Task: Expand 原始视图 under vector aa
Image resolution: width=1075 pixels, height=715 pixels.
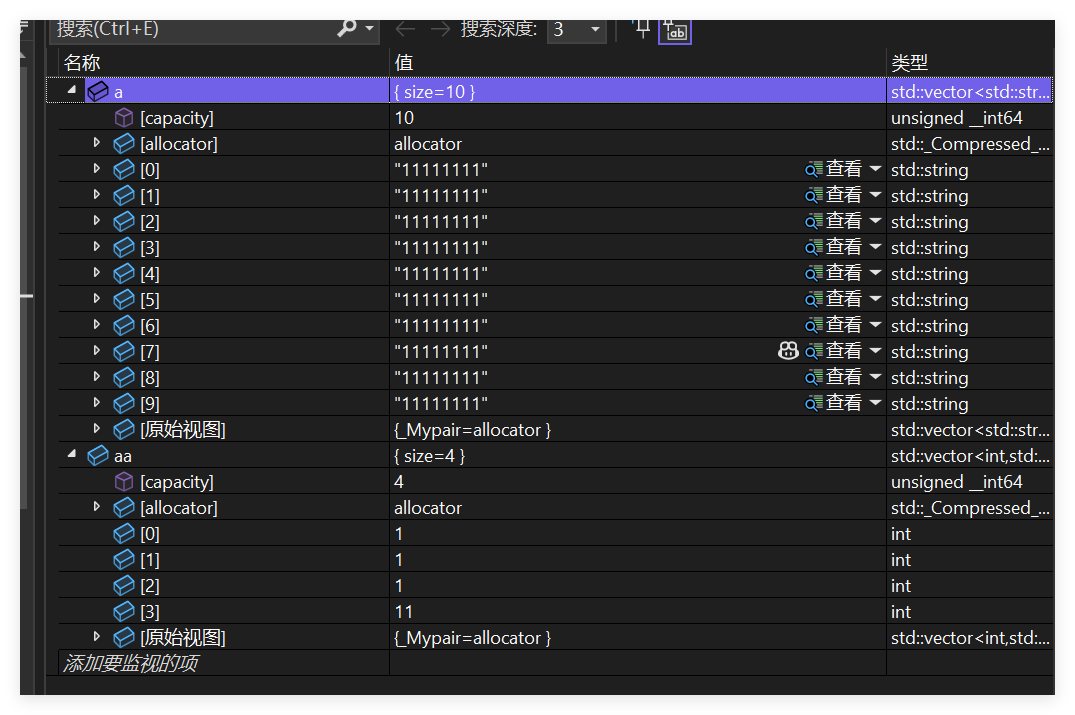Action: 96,637
